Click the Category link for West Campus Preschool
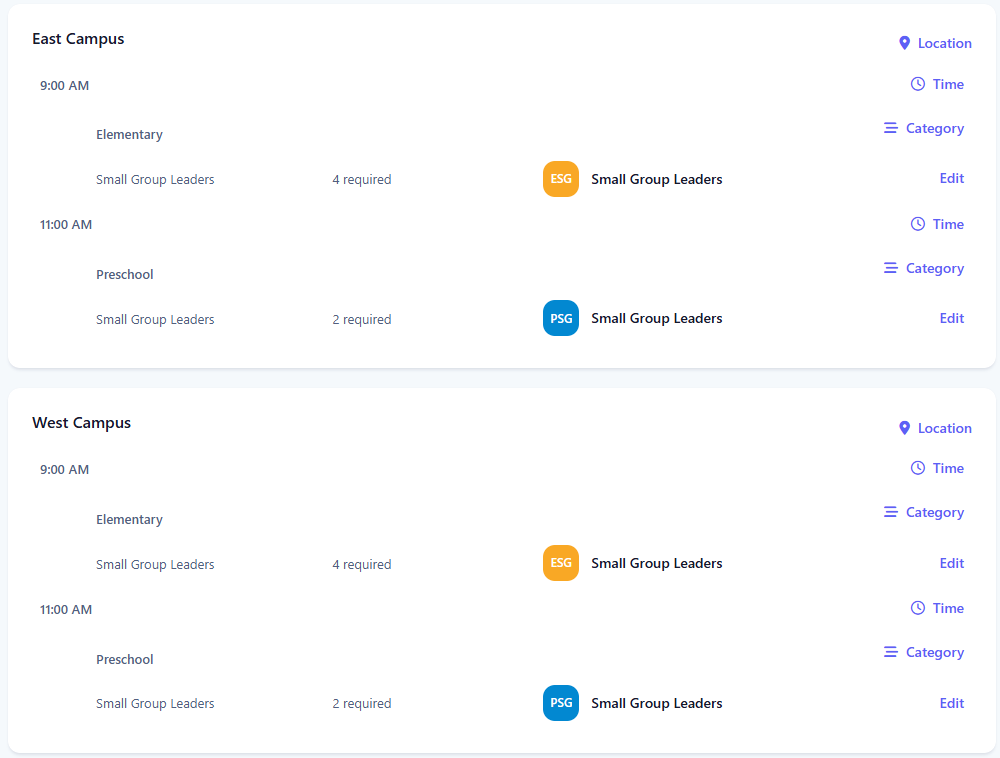The width and height of the screenshot is (1000, 758). point(935,652)
